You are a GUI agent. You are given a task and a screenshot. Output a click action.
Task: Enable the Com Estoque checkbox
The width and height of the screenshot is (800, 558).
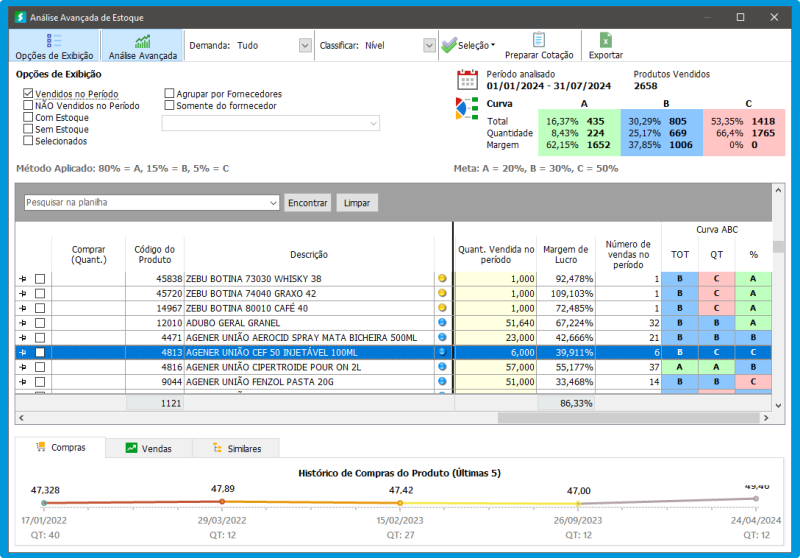tap(28, 117)
